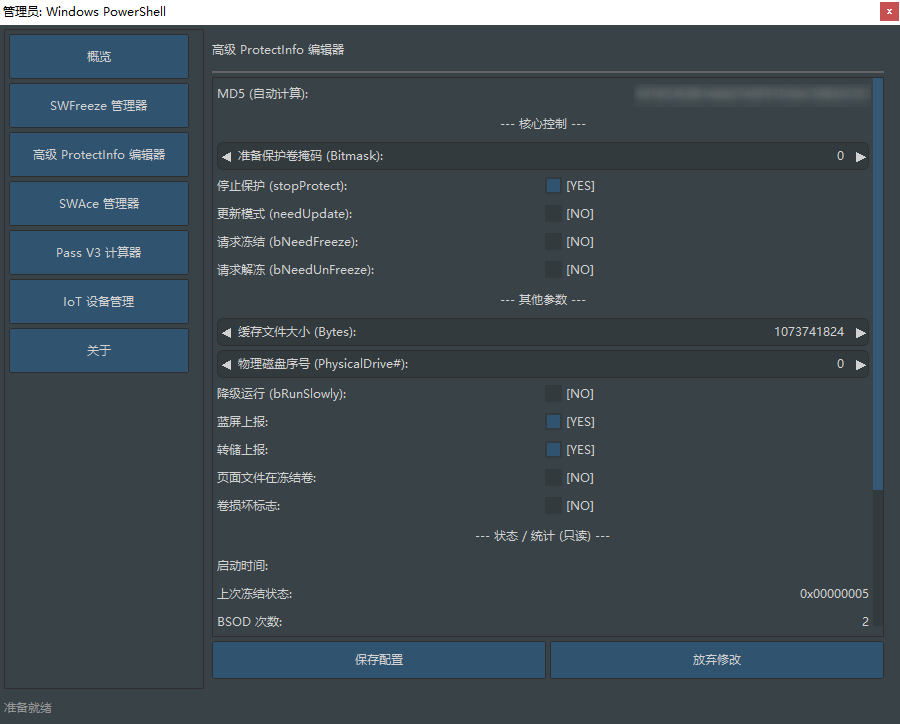Click the vertical scrollbar thumb
Viewport: 900px width, 724px height.
[x=878, y=284]
